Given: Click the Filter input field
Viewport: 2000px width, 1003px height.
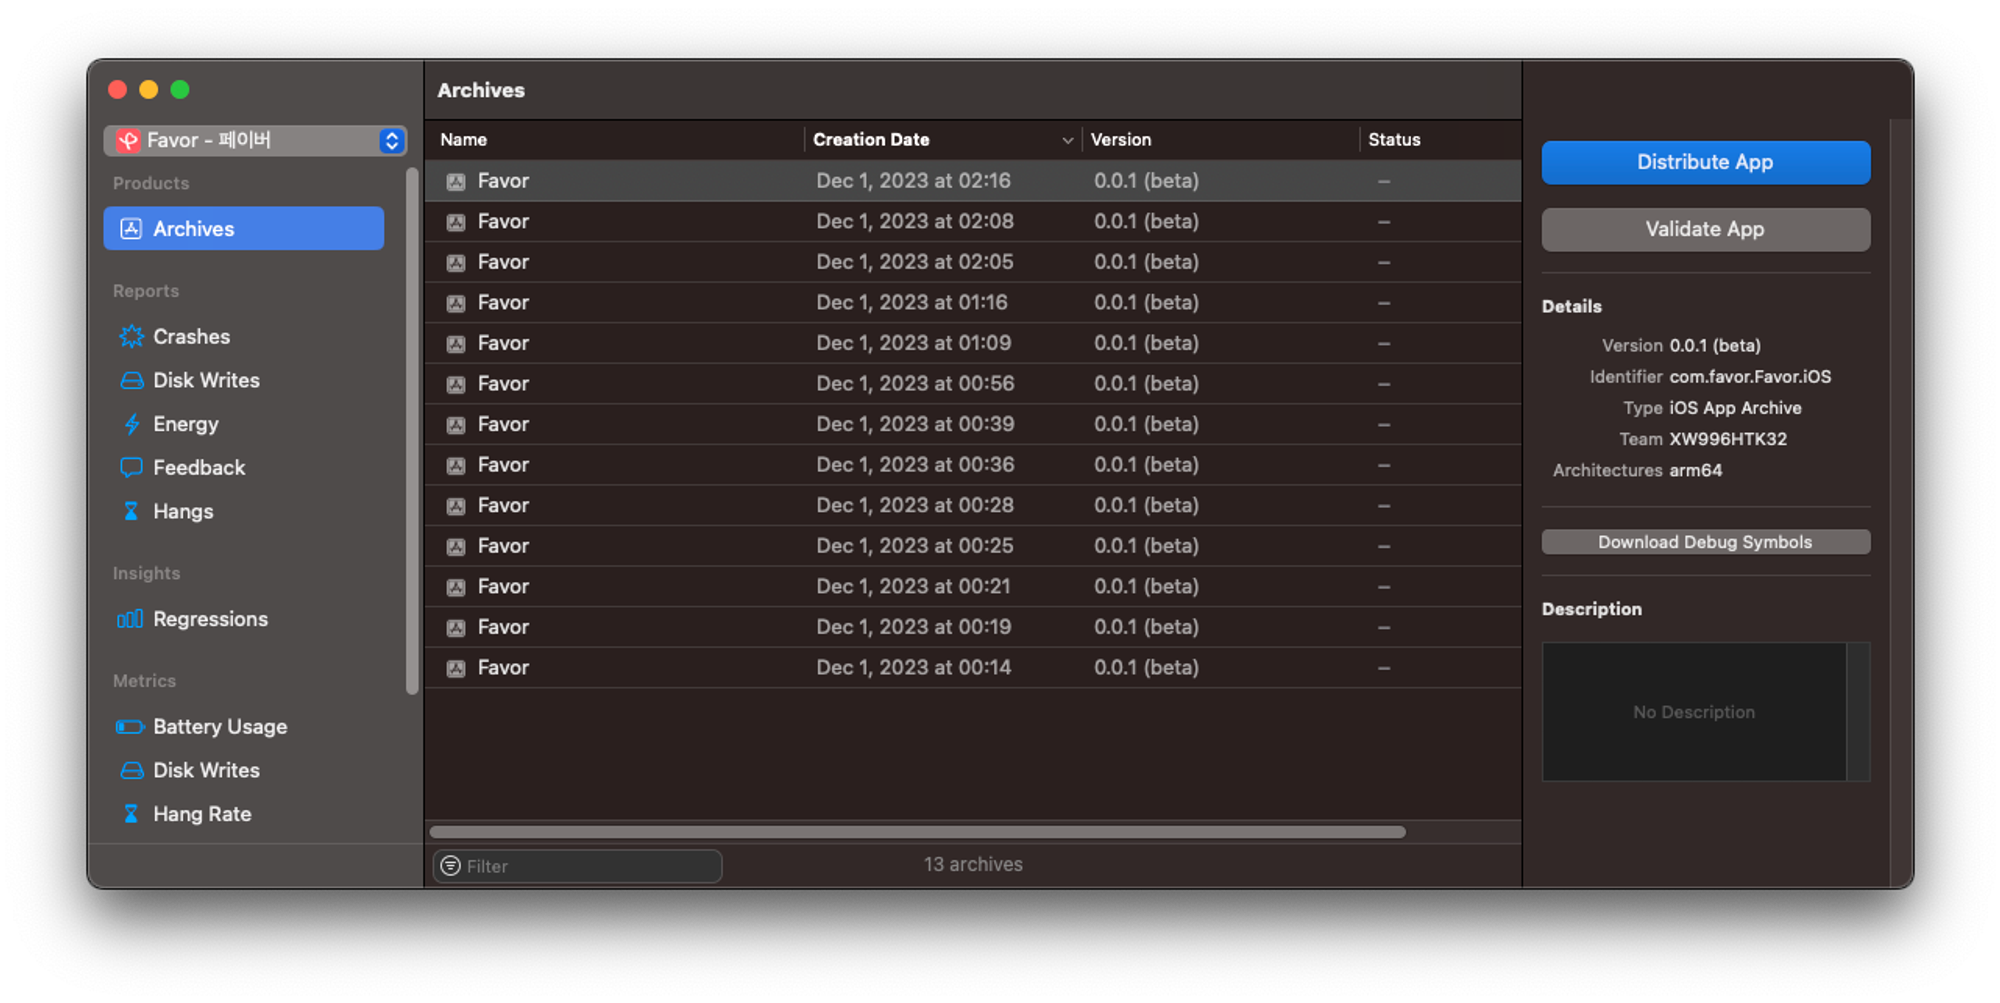Looking at the screenshot, I should [x=578, y=866].
